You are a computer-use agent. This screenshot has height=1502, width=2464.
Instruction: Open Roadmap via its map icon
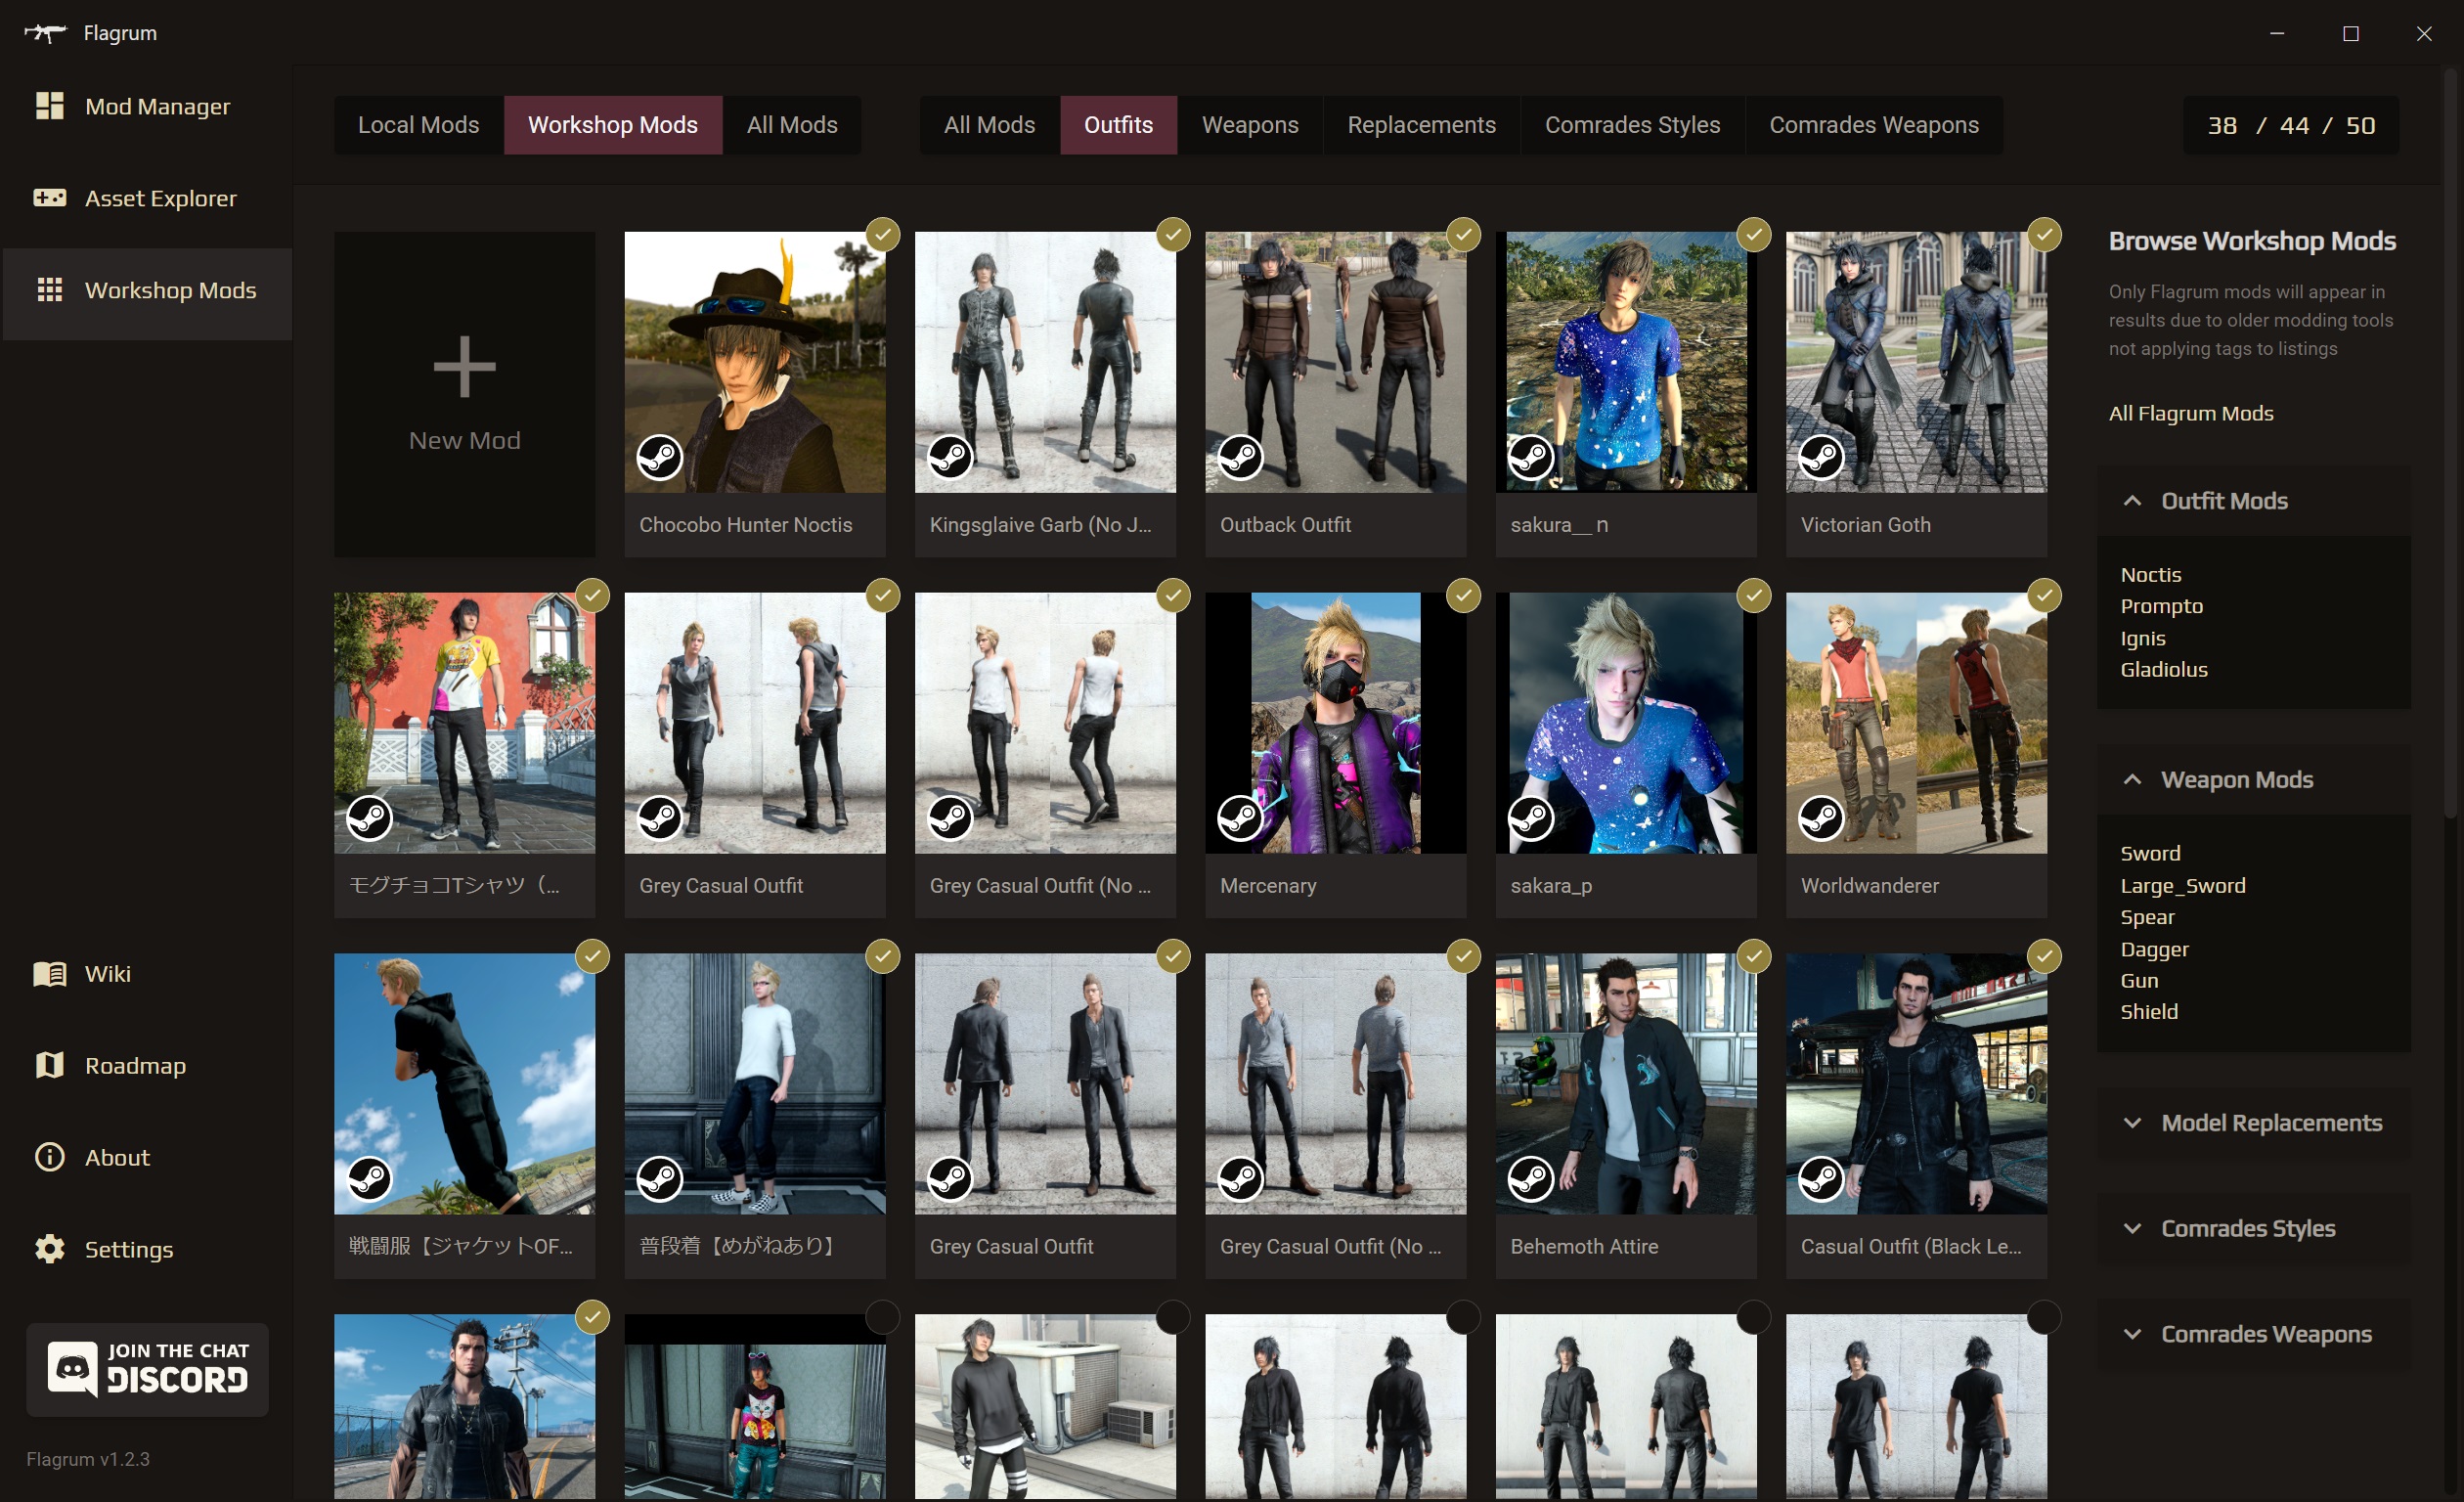(x=49, y=1065)
